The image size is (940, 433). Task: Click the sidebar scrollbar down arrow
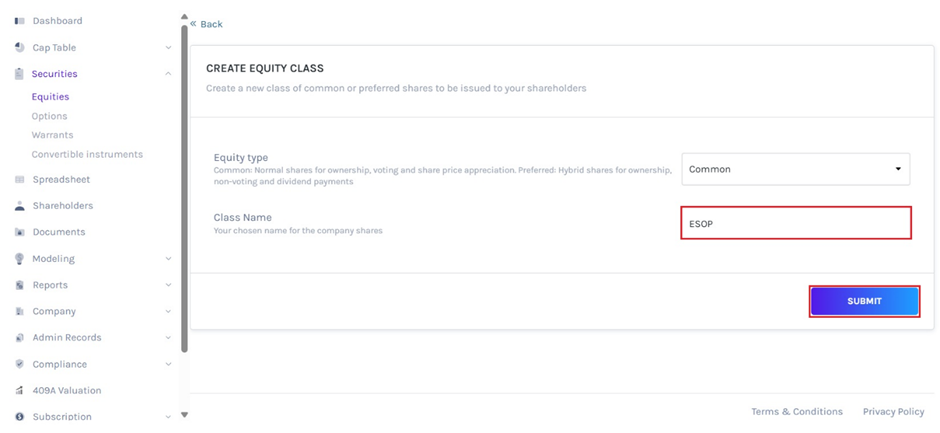point(184,415)
